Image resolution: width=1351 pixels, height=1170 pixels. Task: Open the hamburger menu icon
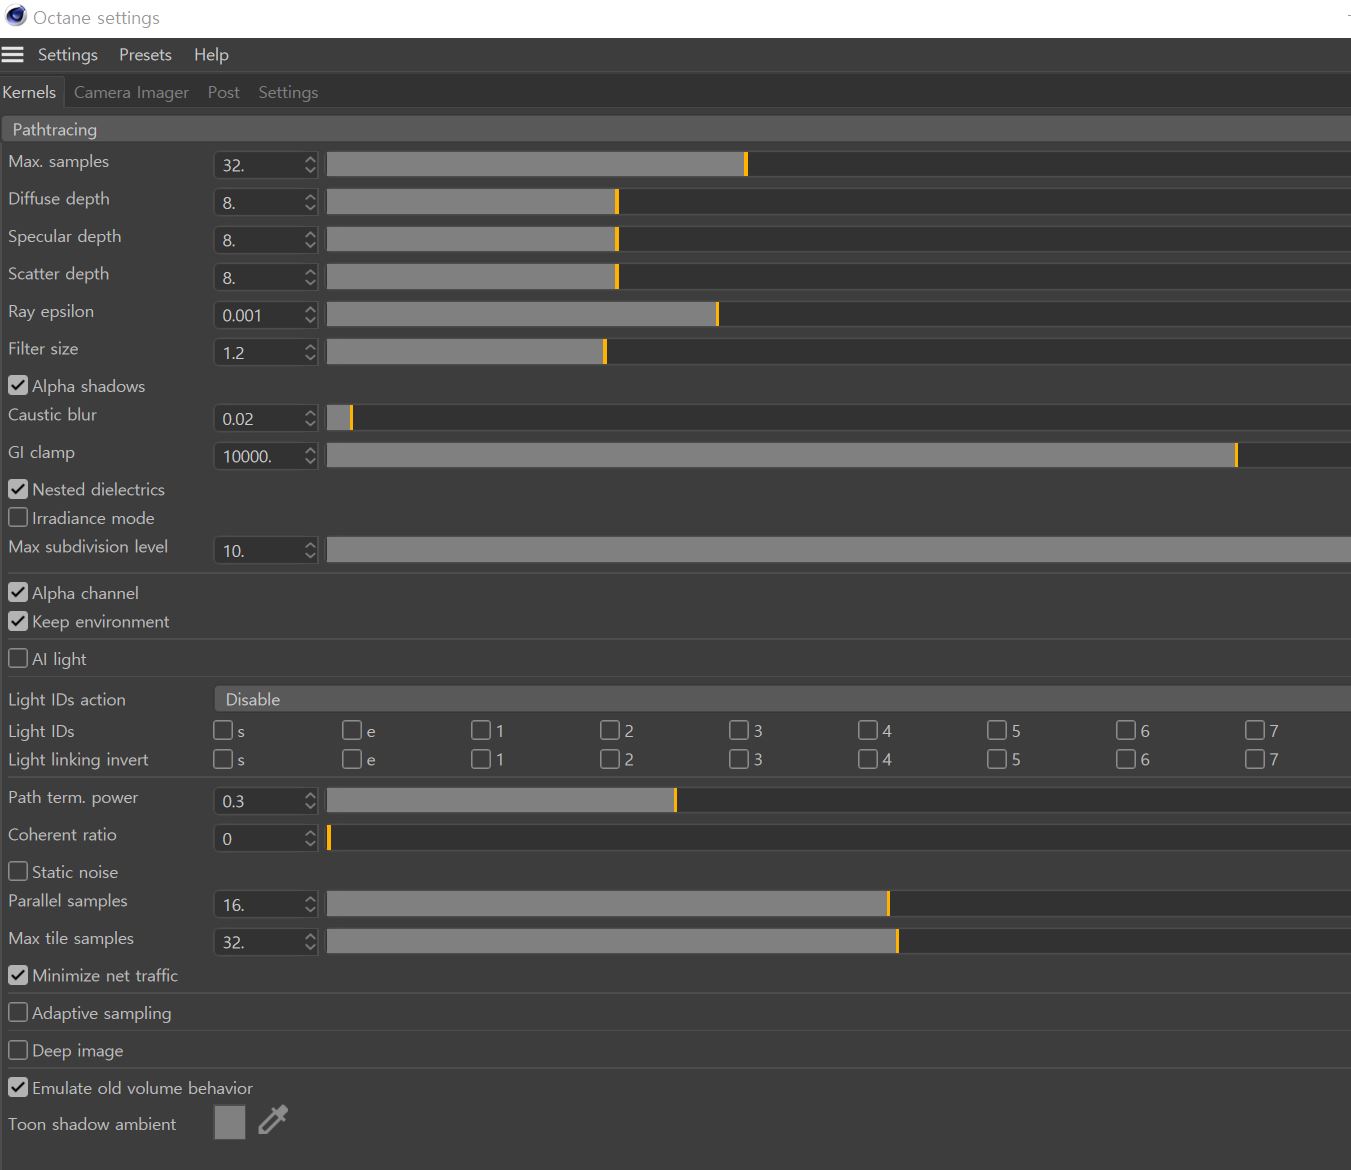coord(12,54)
